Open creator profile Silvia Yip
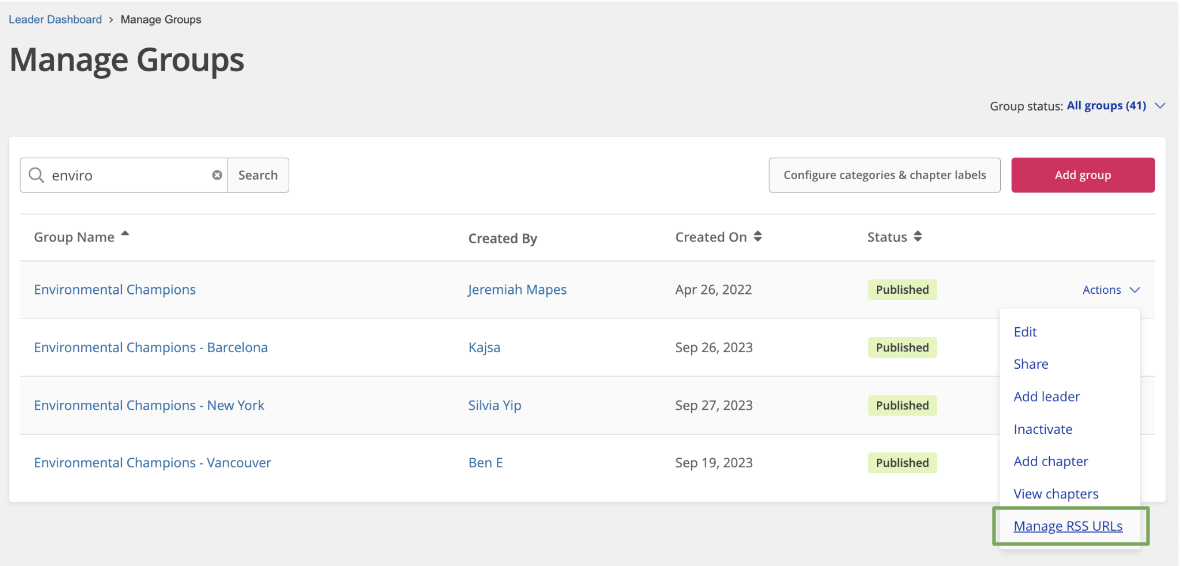 [x=495, y=405]
